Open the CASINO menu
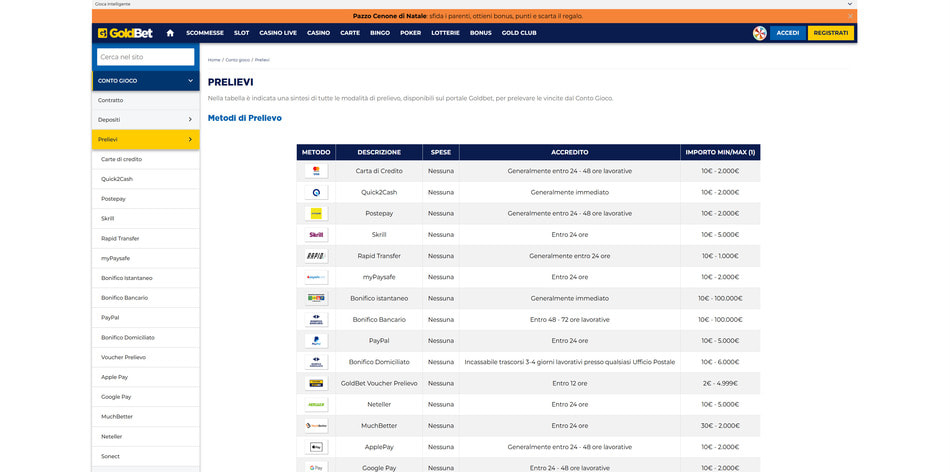This screenshot has width=950, height=472. pyautogui.click(x=319, y=33)
